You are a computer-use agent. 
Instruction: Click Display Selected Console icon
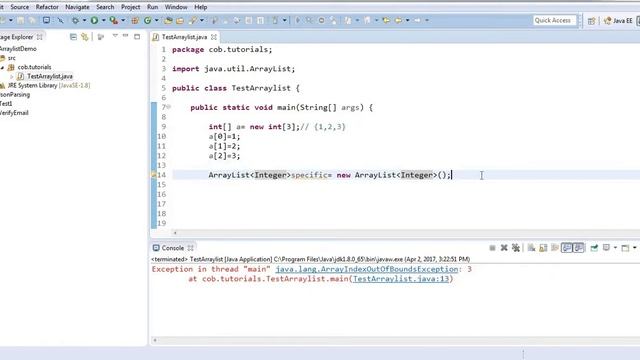[x=607, y=248]
